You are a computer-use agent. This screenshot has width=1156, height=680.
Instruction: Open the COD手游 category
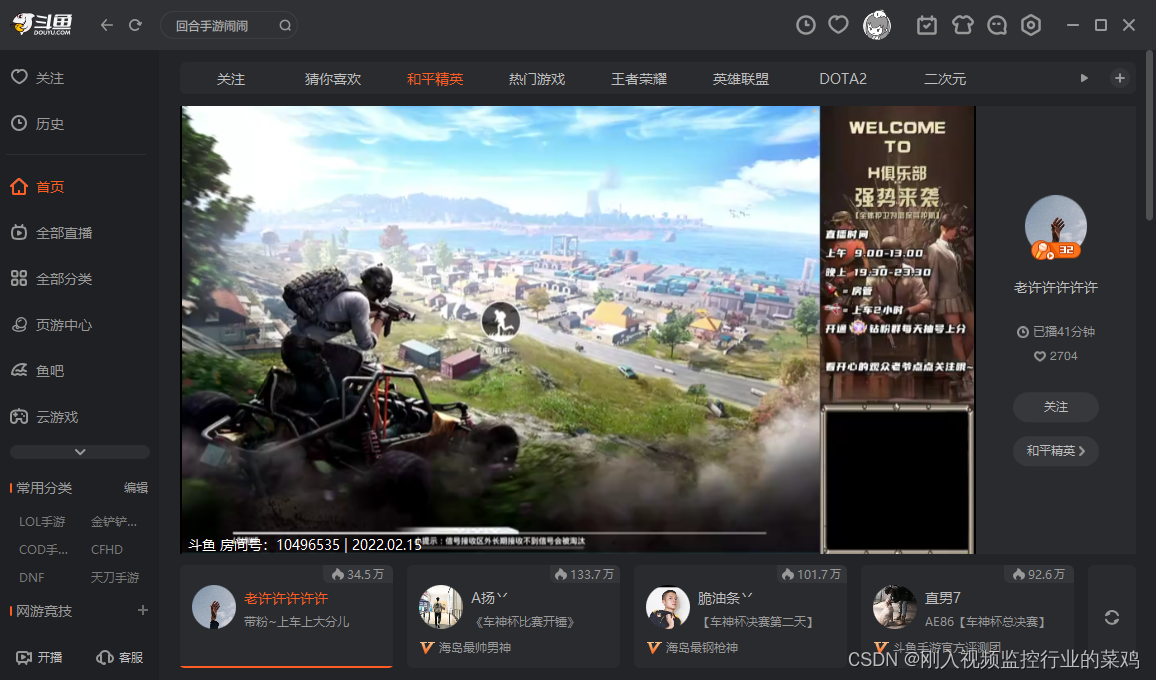coord(43,549)
